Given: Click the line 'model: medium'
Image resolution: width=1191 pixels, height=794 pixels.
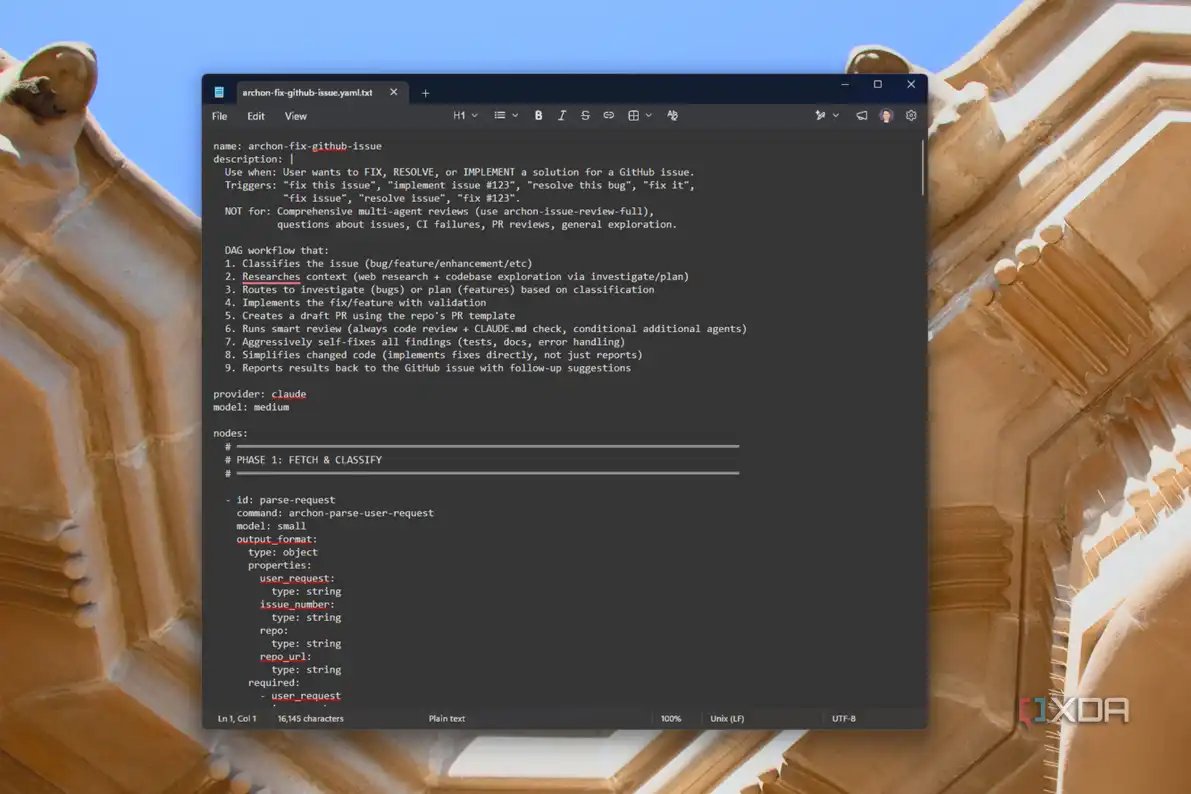Looking at the screenshot, I should [x=251, y=407].
